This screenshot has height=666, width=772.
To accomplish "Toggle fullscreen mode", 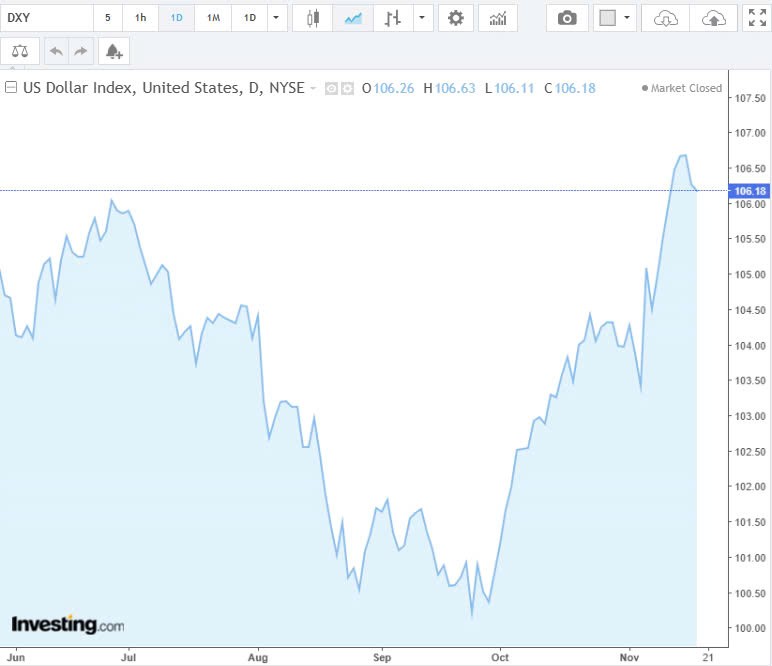I will tap(757, 18).
